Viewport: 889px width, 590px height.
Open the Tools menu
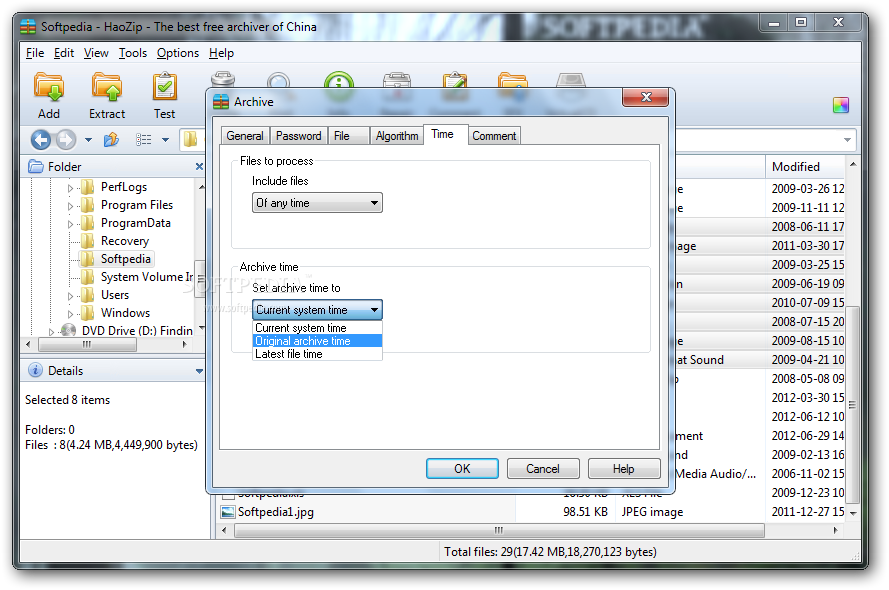(x=133, y=53)
